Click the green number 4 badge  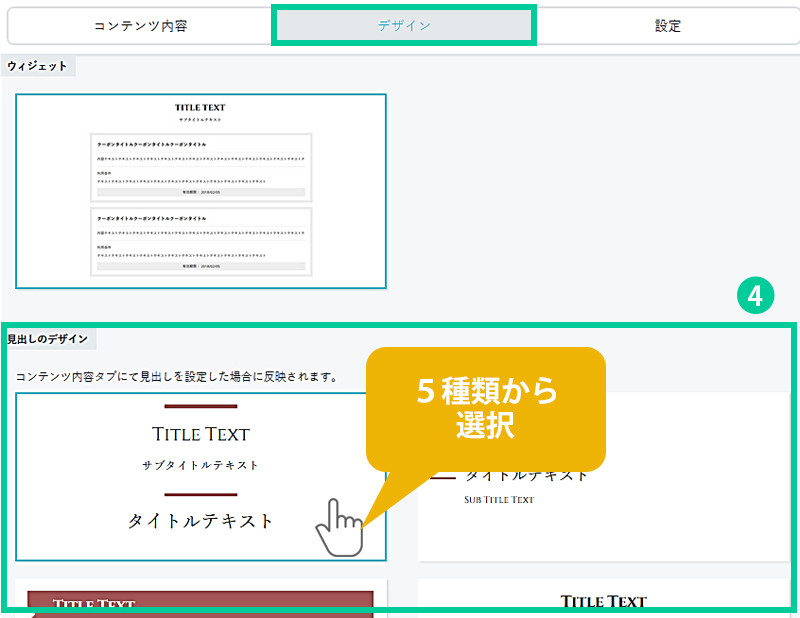pos(755,296)
